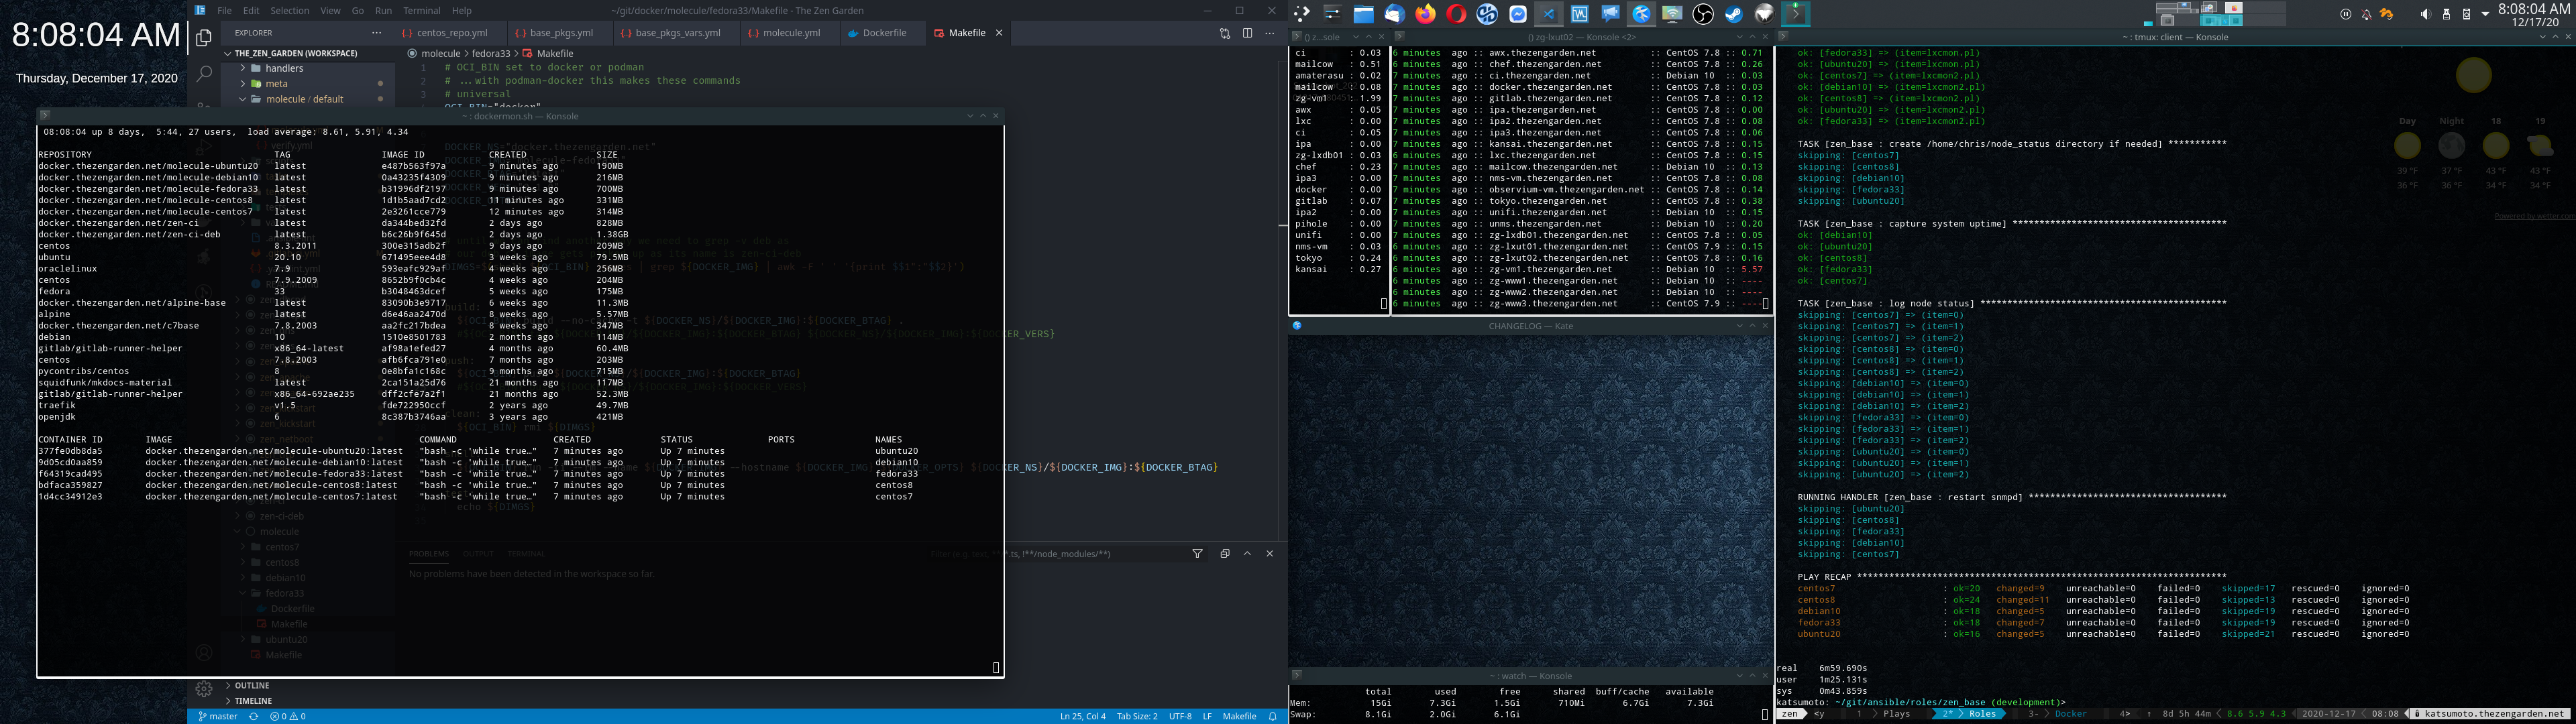Launch Firefox from the KDE panel
The height and width of the screenshot is (724, 2576).
pyautogui.click(x=1425, y=13)
